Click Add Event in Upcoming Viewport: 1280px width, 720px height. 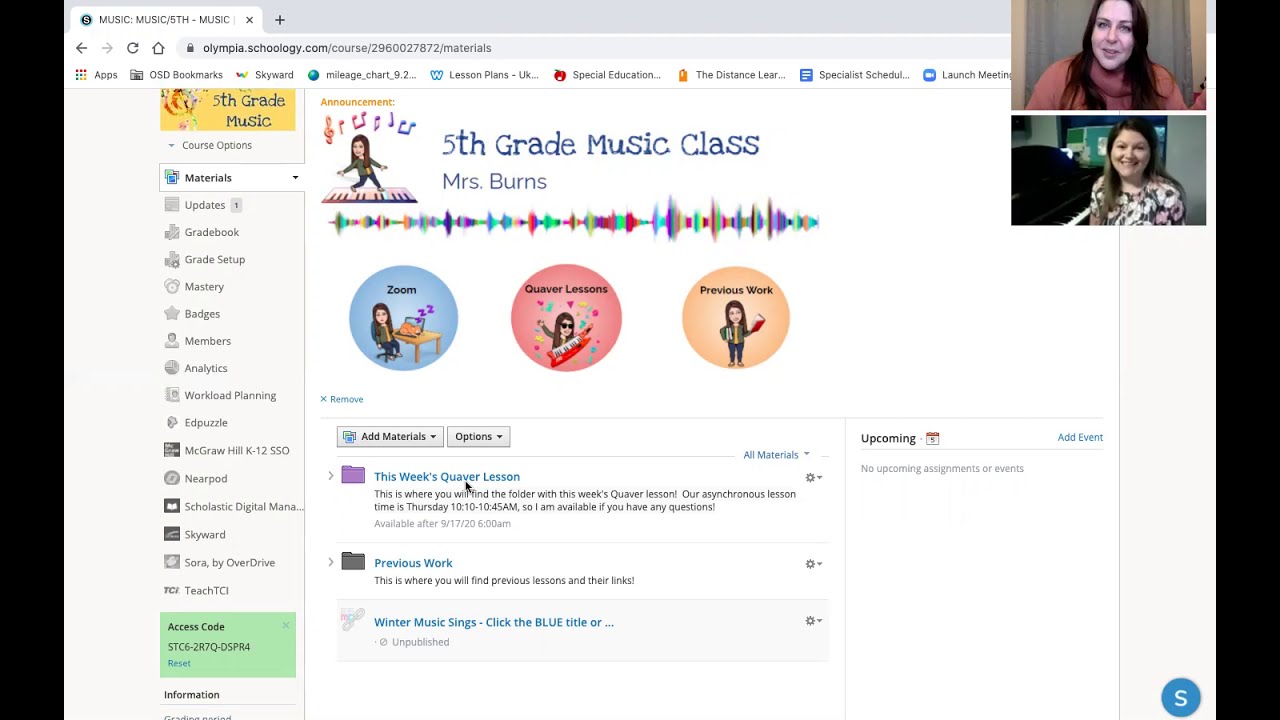click(1080, 437)
